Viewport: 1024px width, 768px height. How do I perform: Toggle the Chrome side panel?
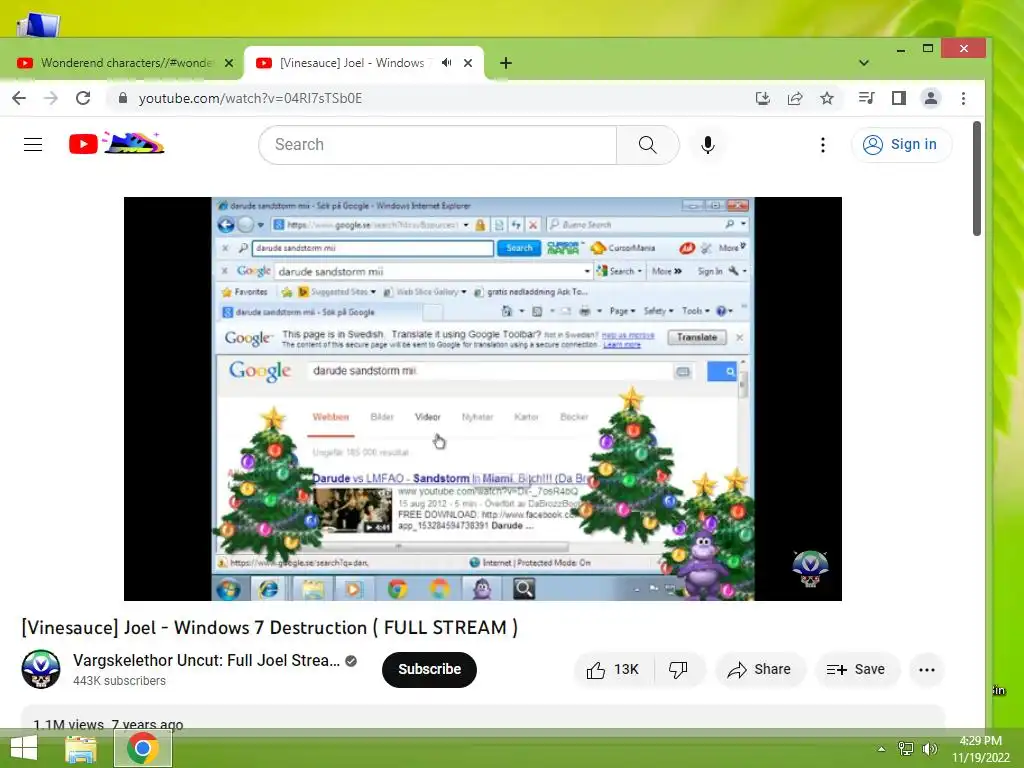pyautogui.click(x=899, y=99)
